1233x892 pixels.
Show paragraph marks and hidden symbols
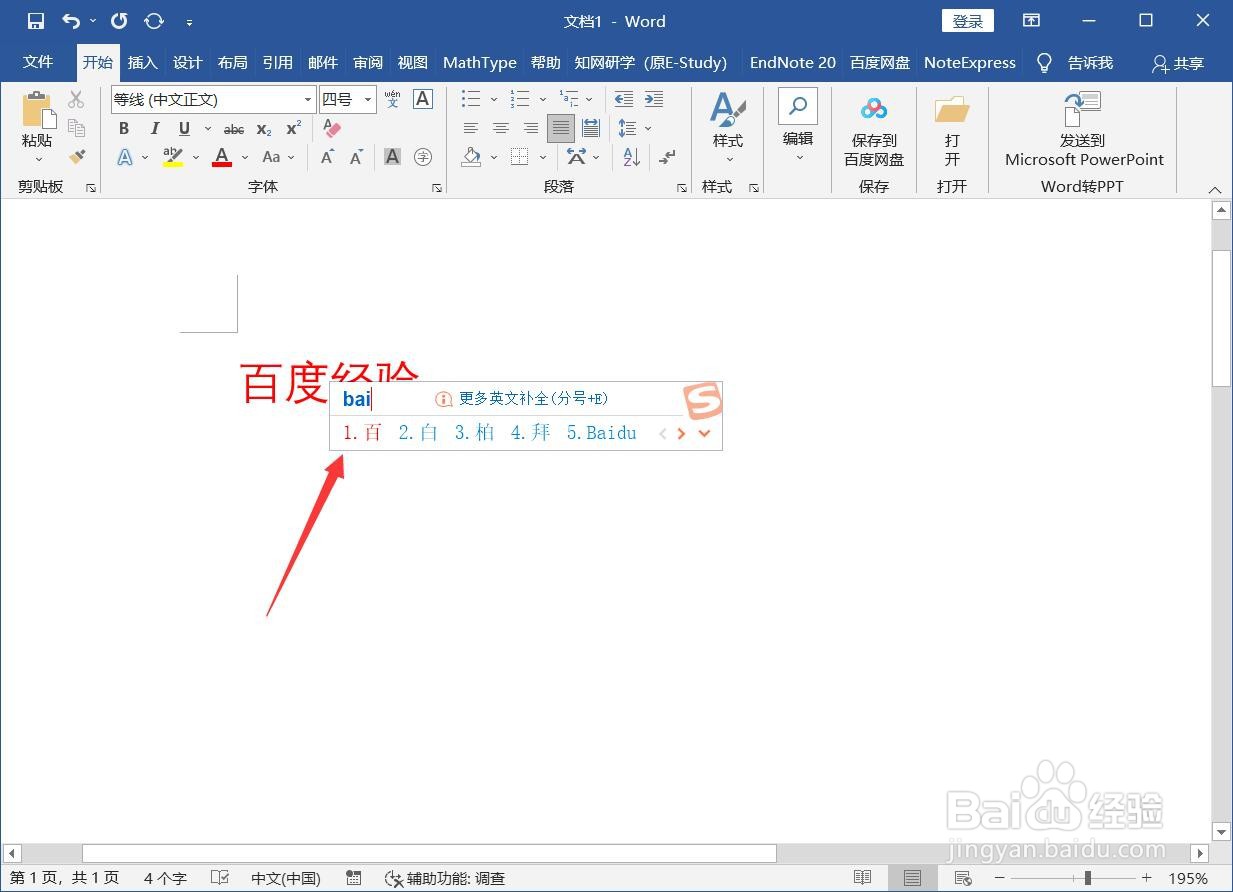tap(667, 157)
